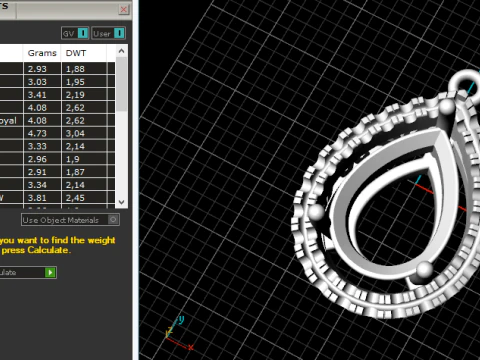Select the 1,87 DWT cell
This screenshot has width=480, height=360.
(x=84, y=172)
